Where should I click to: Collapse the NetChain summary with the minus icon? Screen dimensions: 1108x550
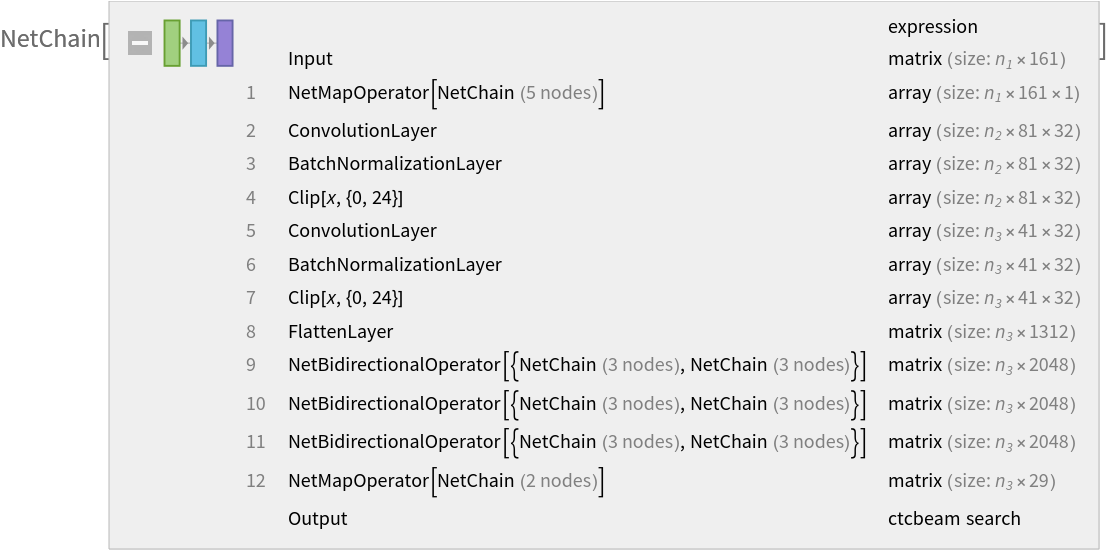pyautogui.click(x=140, y=44)
